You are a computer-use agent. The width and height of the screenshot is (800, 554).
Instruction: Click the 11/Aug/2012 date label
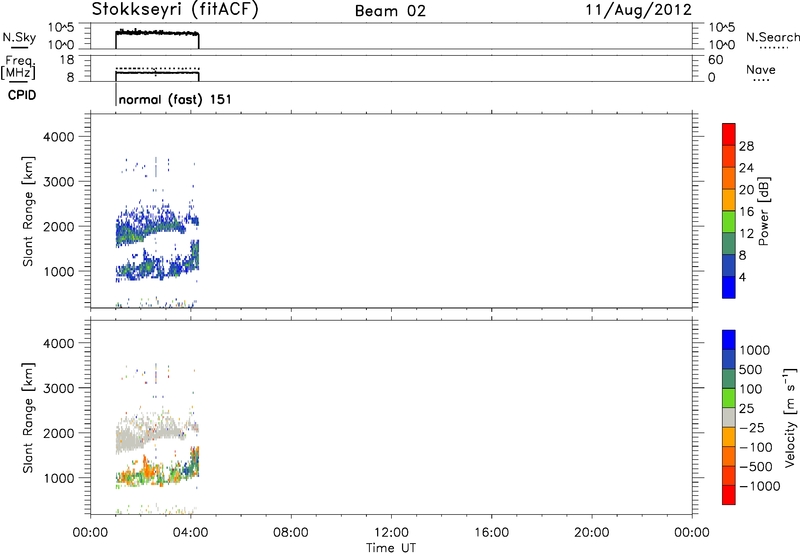tap(638, 10)
